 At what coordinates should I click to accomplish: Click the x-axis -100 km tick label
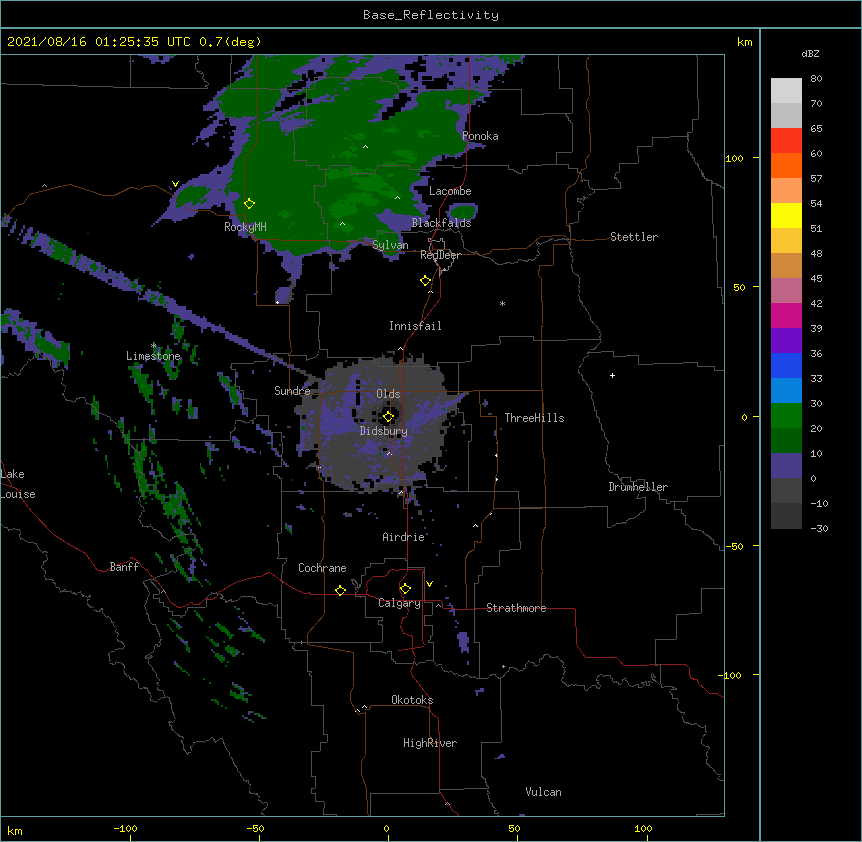(125, 828)
